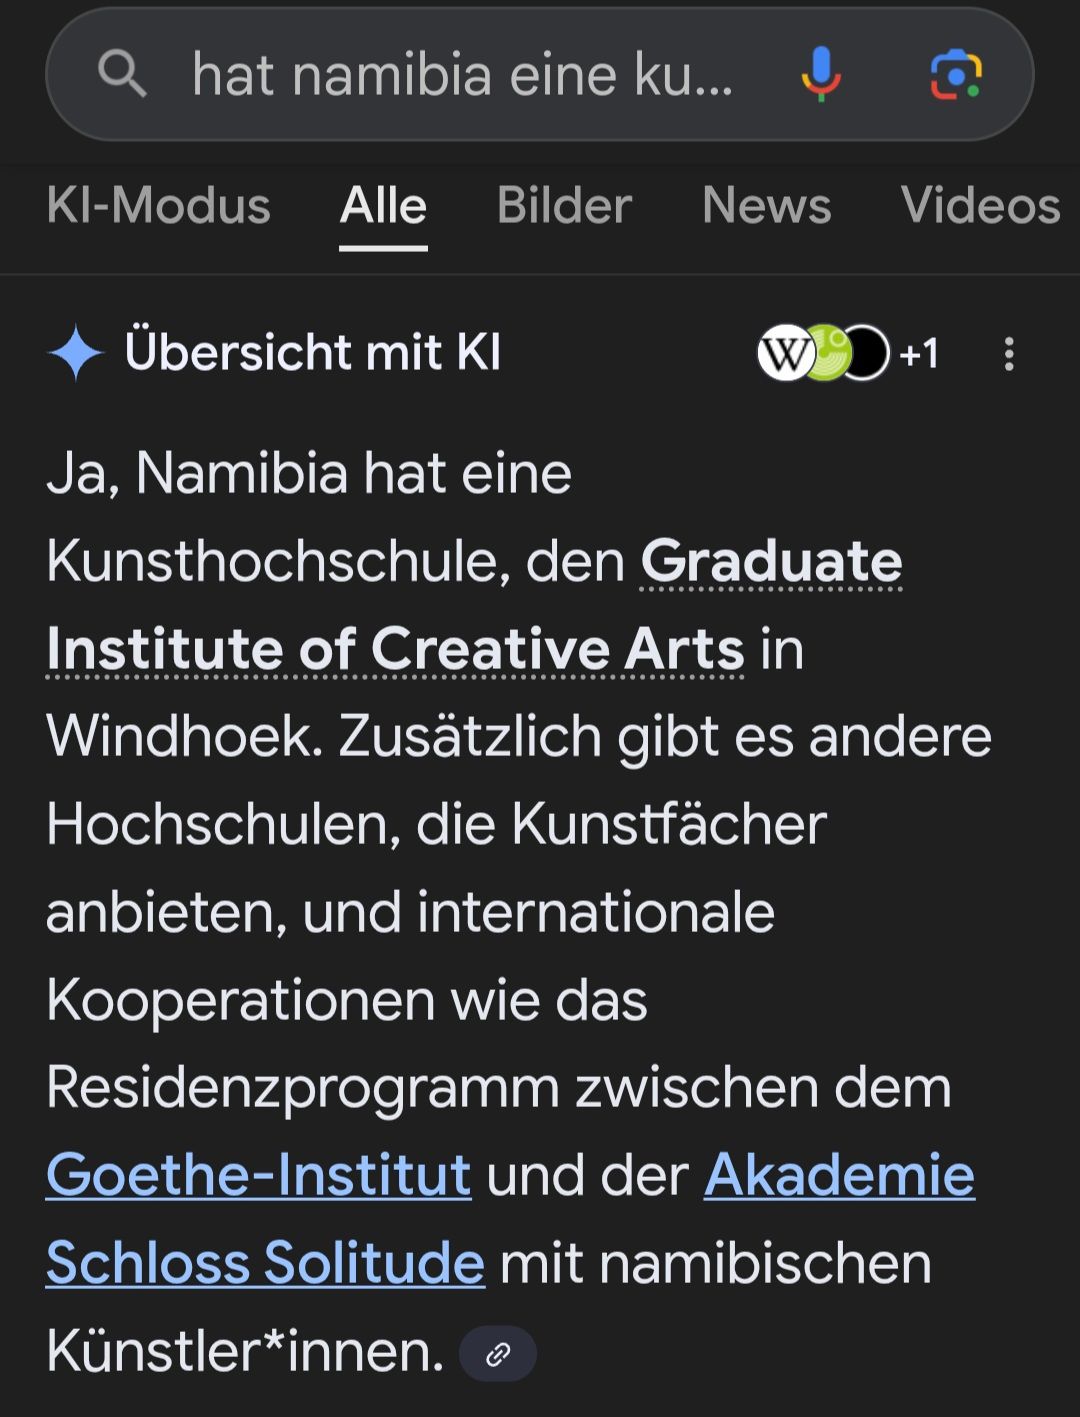This screenshot has height=1417, width=1080.
Task: Switch to the Bilder tab
Action: (x=564, y=206)
